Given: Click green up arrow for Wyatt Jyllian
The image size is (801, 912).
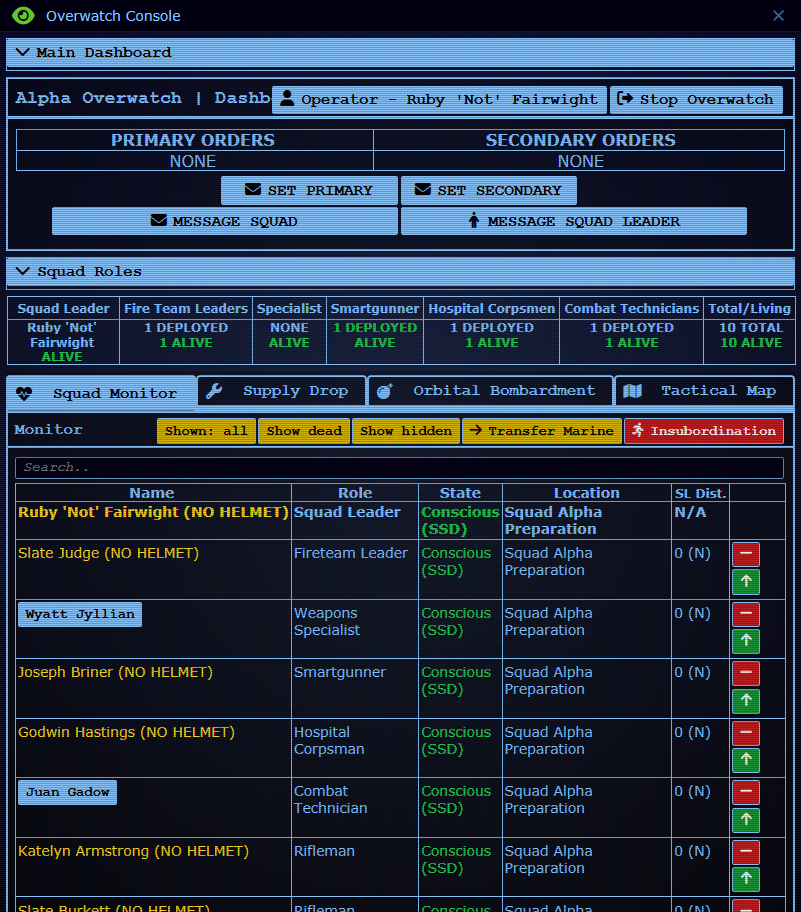Looking at the screenshot, I should click(746, 642).
